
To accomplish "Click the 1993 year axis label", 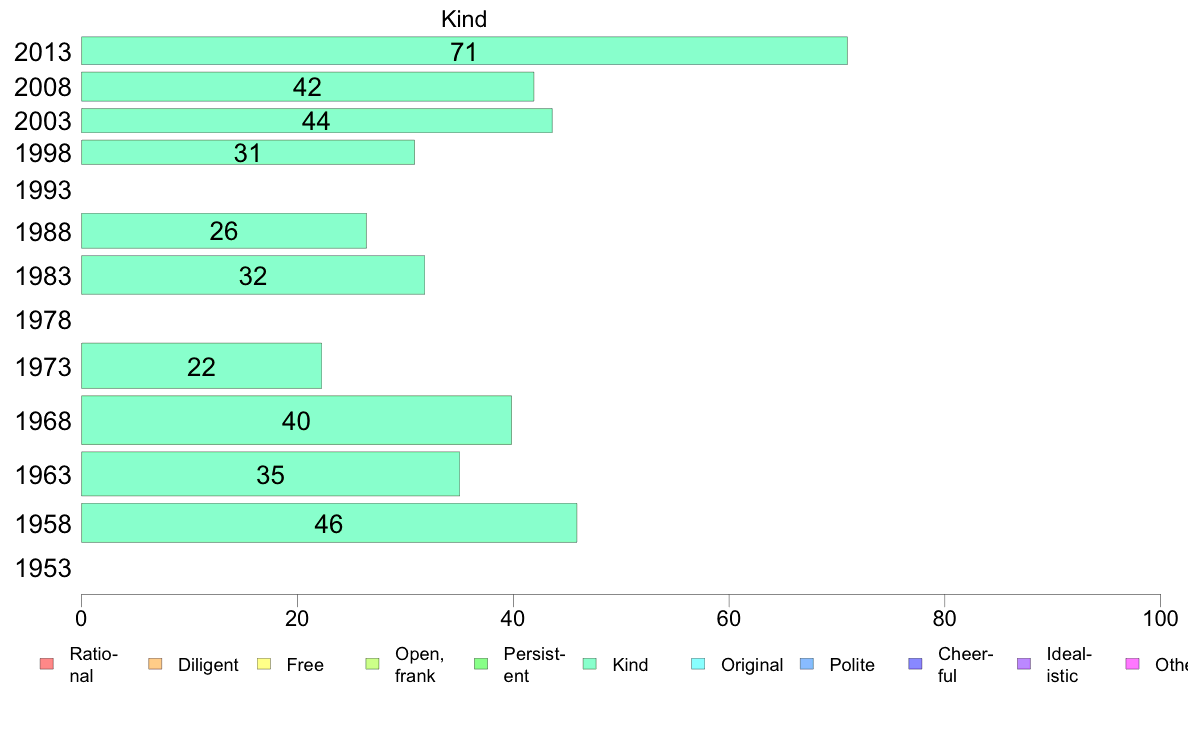I will 43,190.
